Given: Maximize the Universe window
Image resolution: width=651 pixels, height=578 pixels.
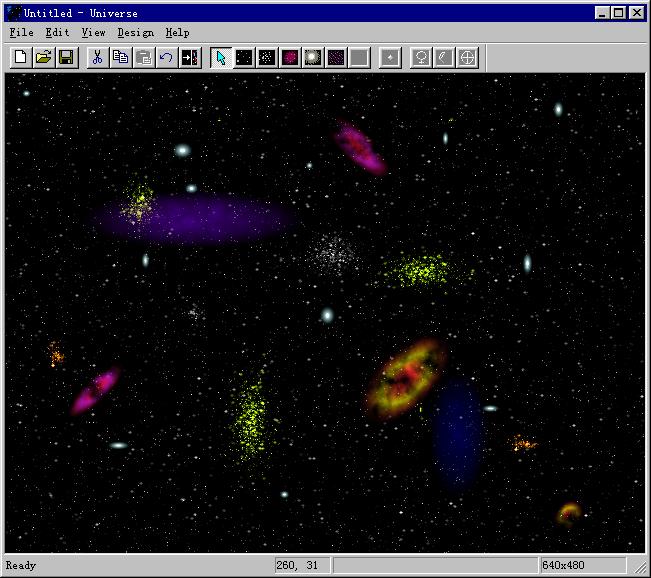Looking at the screenshot, I should pos(619,13).
